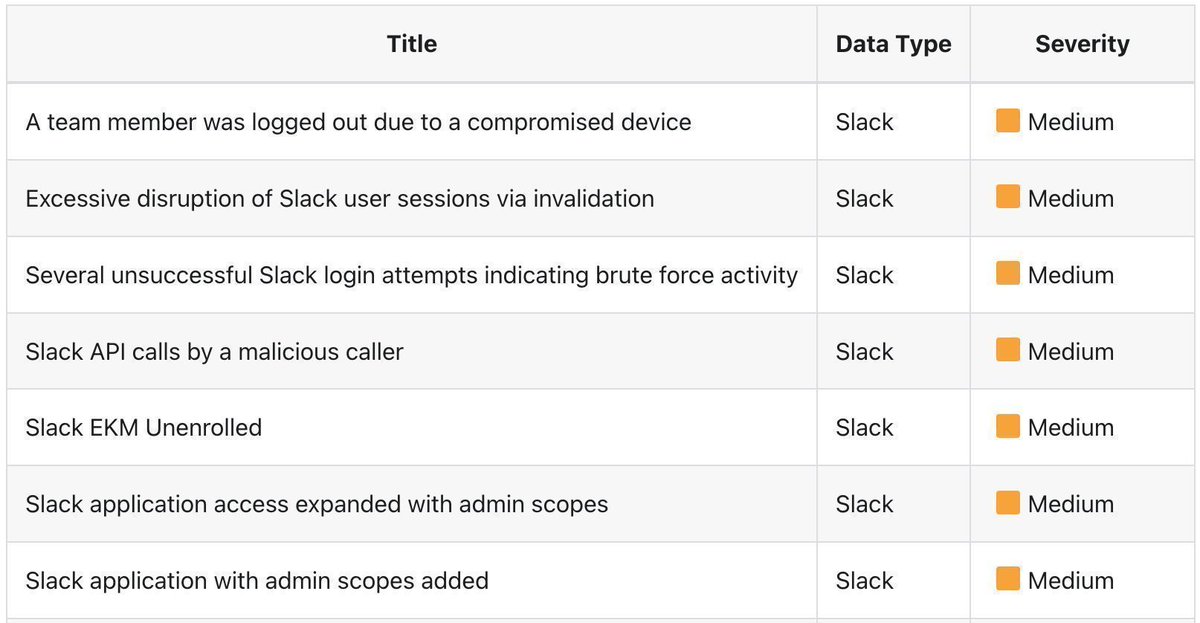Click Slack data type in compromised device row
1200x623 pixels.
tap(865, 122)
